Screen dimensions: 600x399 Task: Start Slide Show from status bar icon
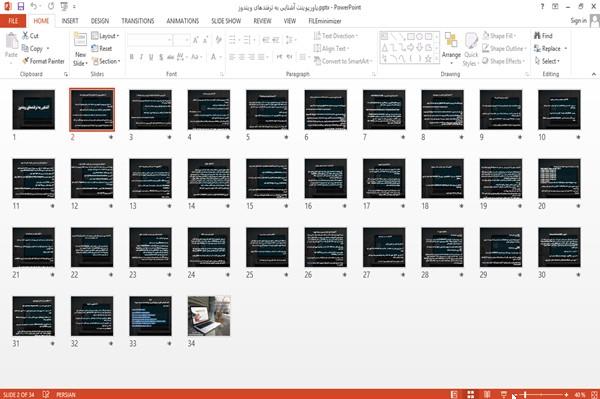(x=504, y=394)
